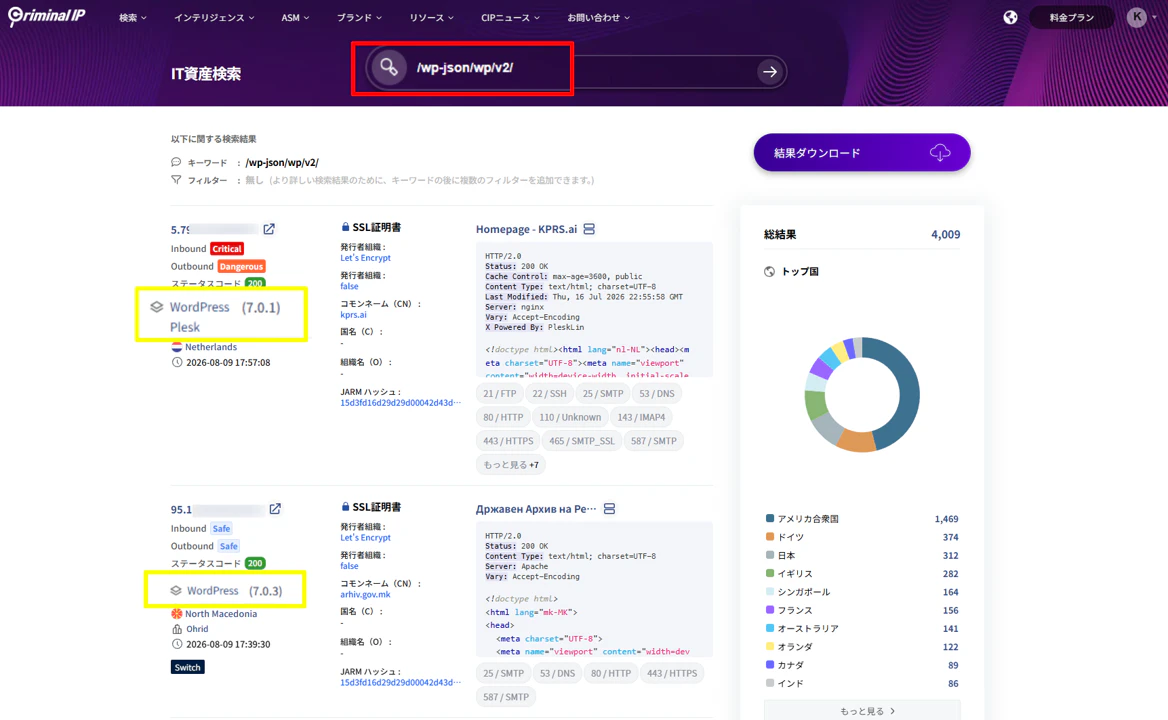Submit search with the arrow icon

click(x=769, y=71)
